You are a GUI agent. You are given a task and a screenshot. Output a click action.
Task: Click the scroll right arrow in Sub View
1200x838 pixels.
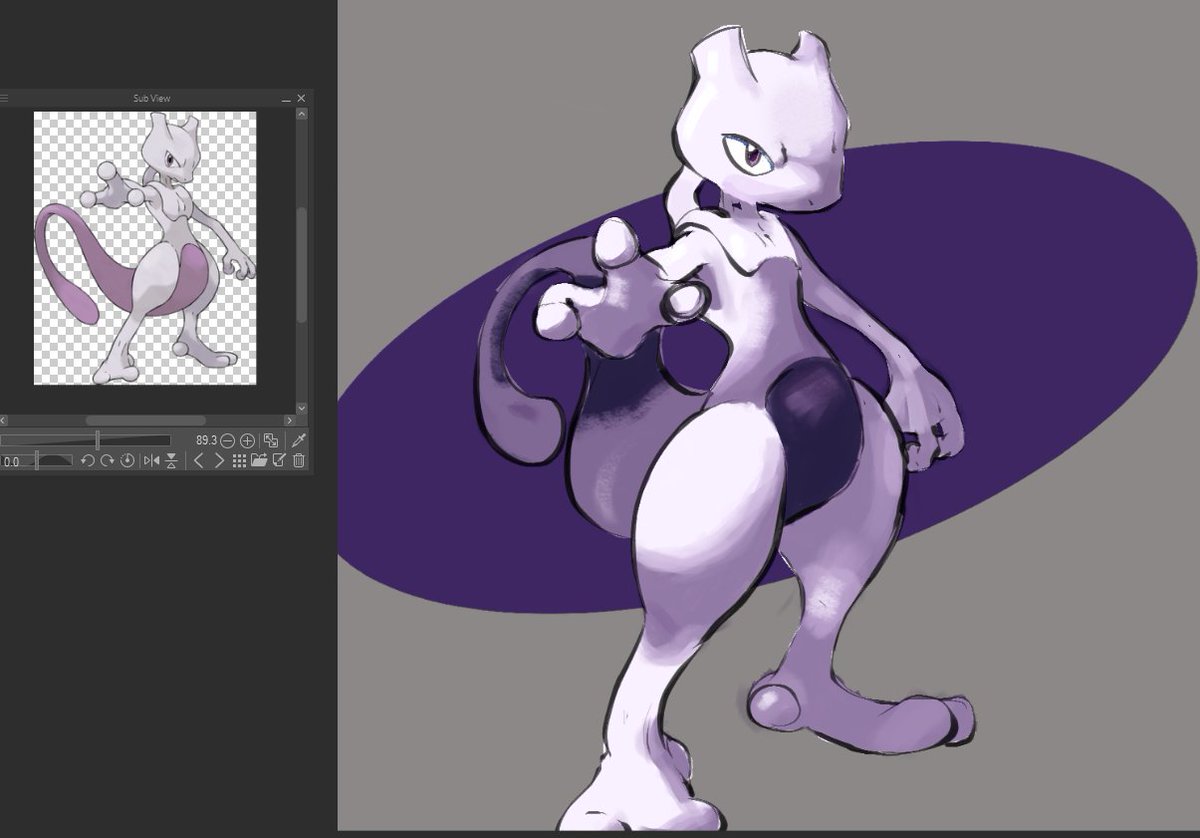point(290,421)
